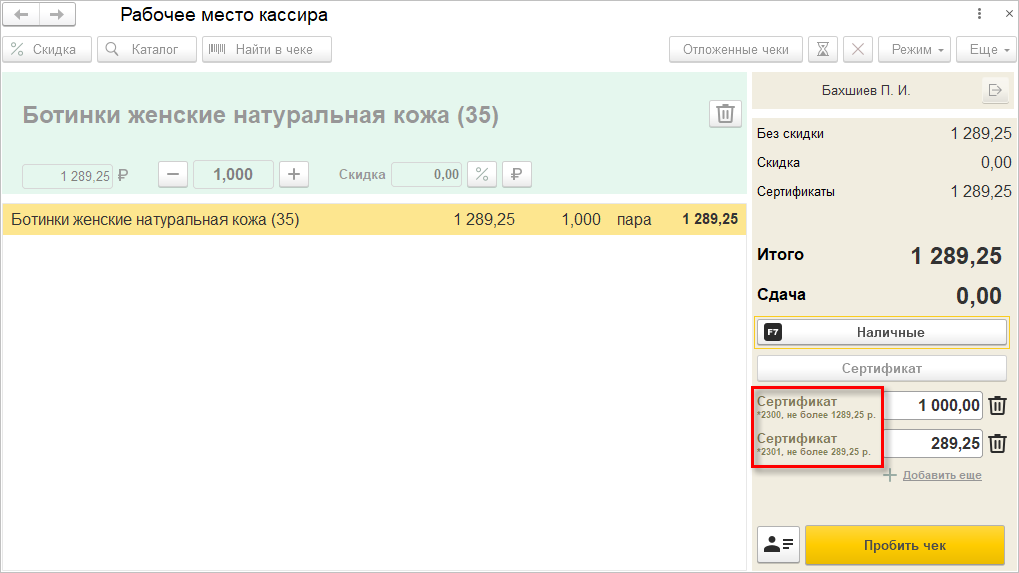Click the quantity field 1,000

[233, 175]
